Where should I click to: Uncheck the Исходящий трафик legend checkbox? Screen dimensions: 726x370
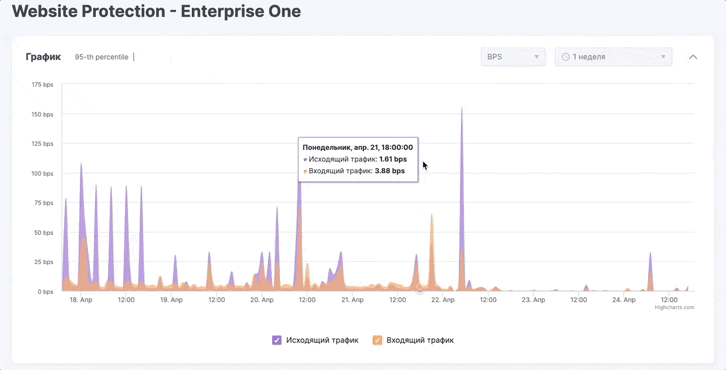(276, 340)
